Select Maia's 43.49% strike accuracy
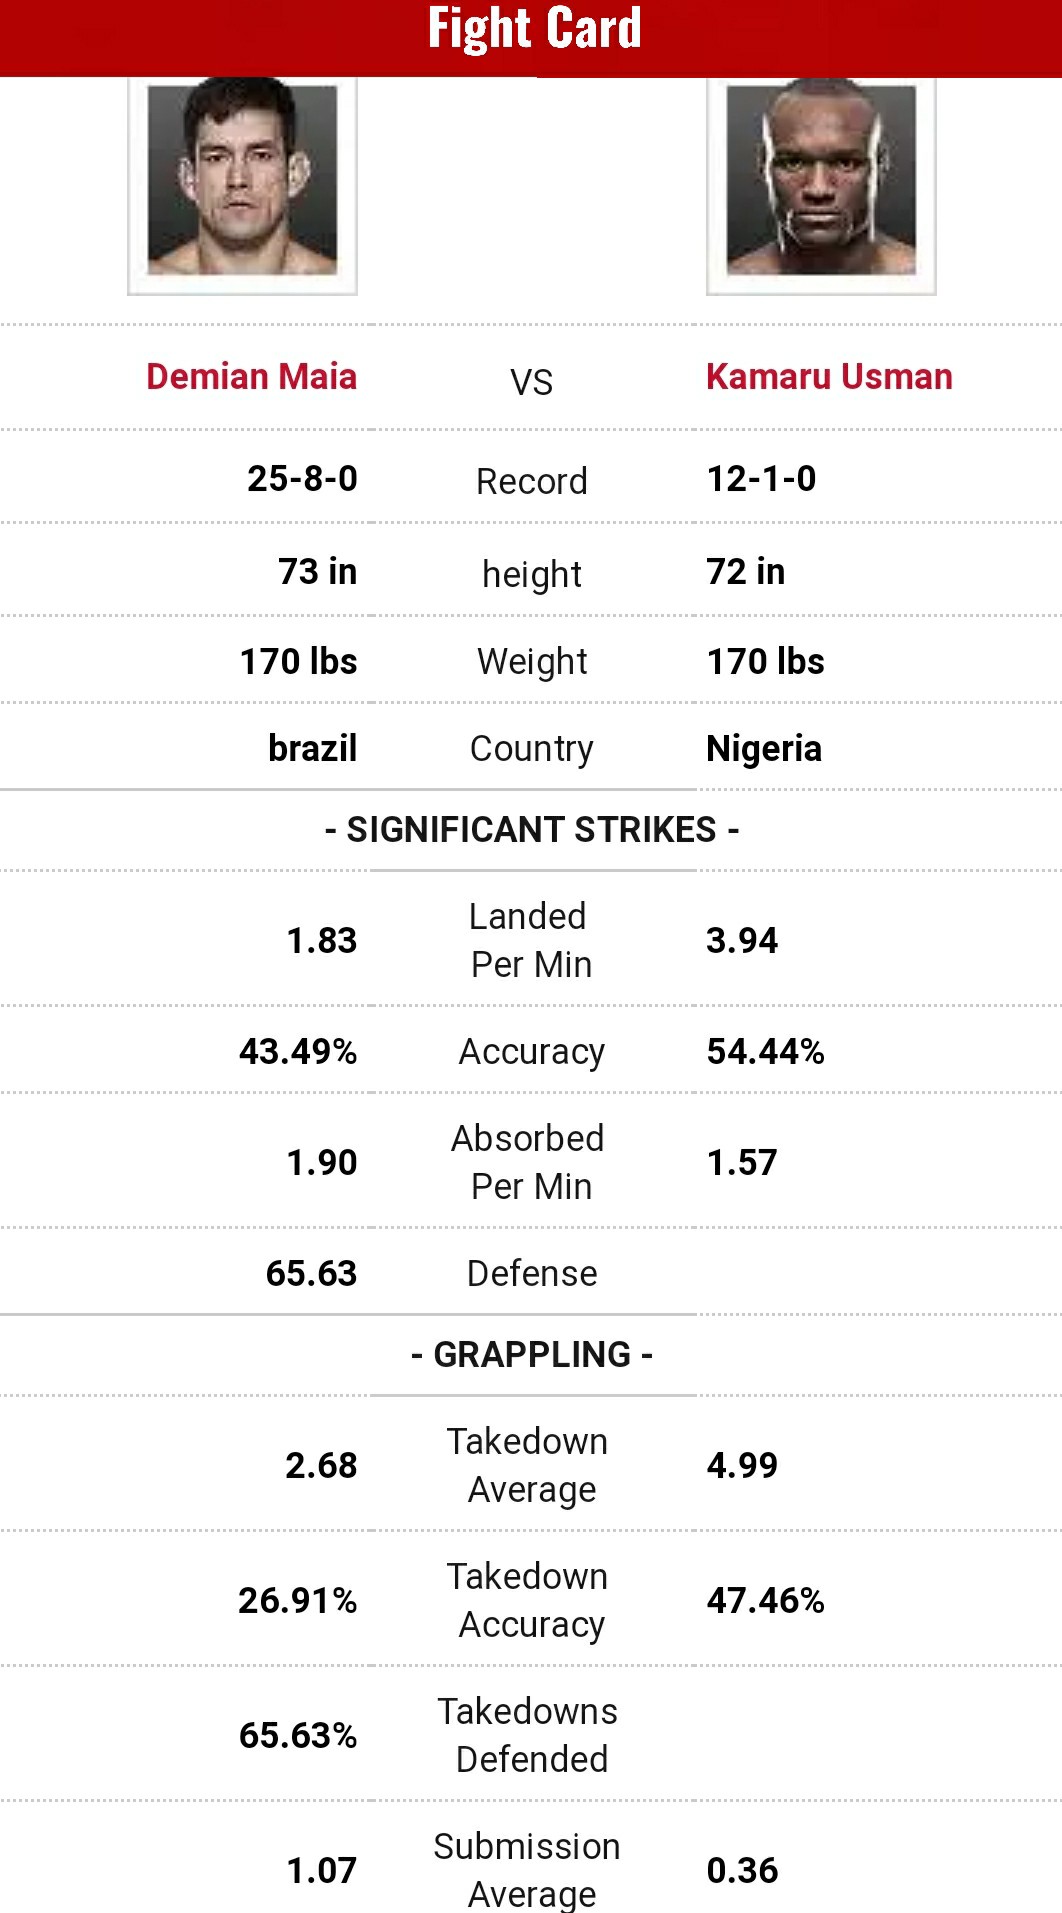Image resolution: width=1062 pixels, height=1913 pixels. click(x=298, y=1051)
